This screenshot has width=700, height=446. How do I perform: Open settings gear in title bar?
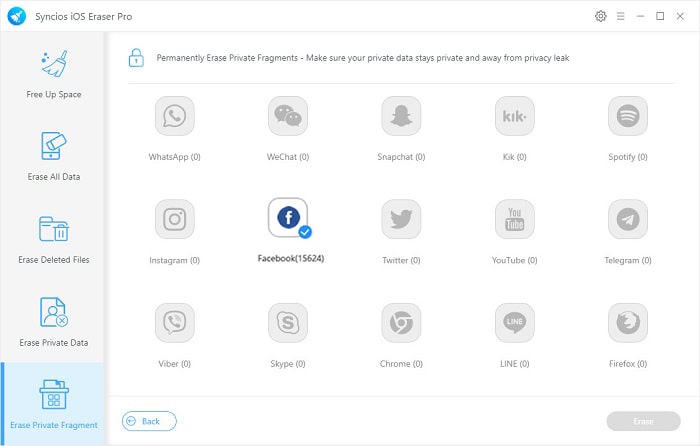click(x=601, y=17)
